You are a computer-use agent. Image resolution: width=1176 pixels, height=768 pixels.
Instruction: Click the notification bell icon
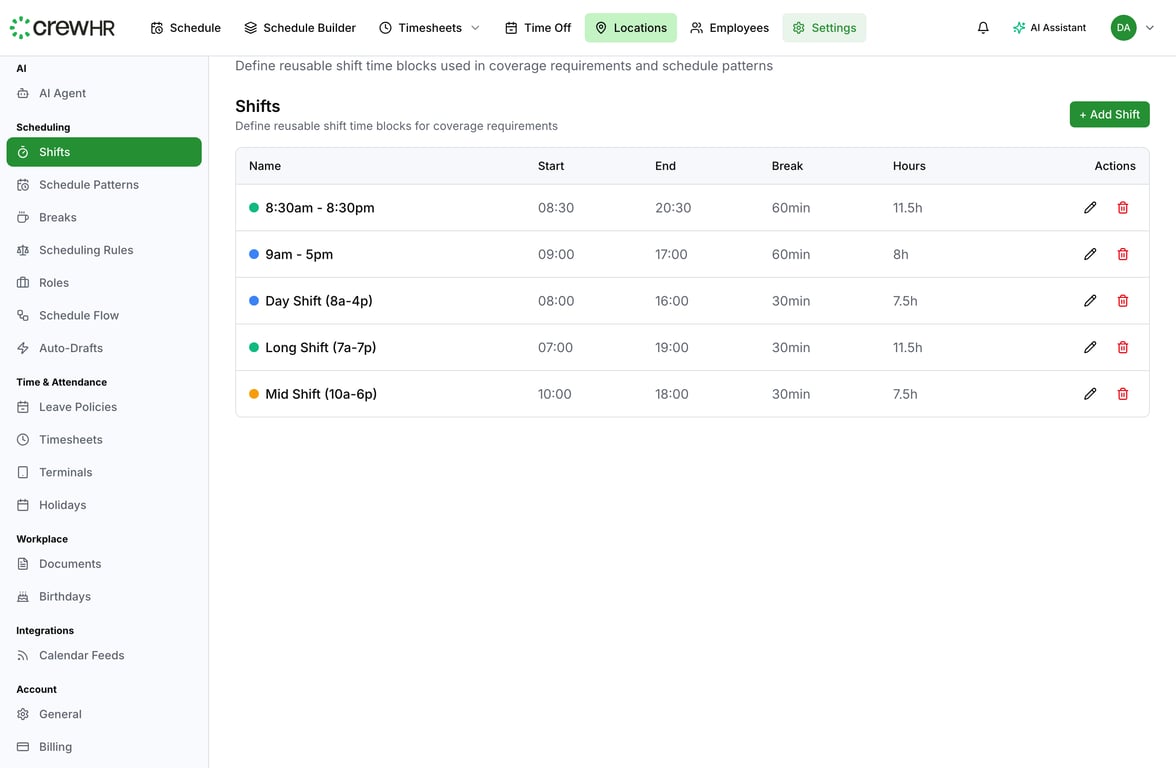(x=983, y=27)
